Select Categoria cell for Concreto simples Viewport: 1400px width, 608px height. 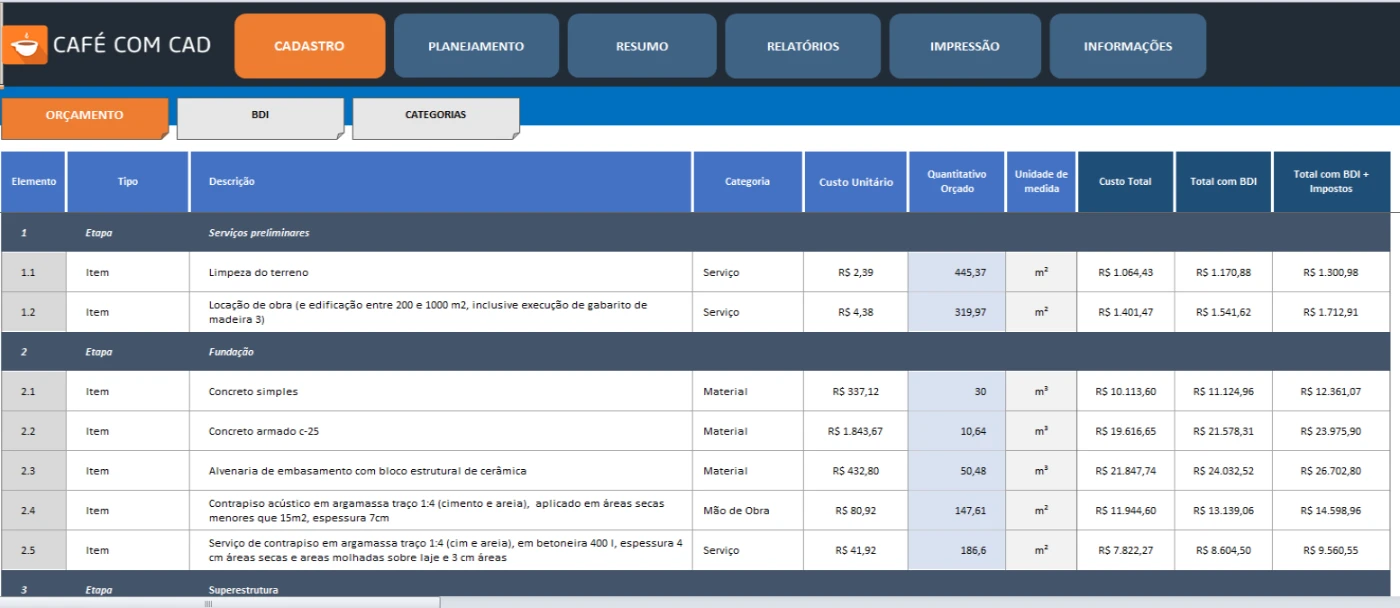pos(747,392)
